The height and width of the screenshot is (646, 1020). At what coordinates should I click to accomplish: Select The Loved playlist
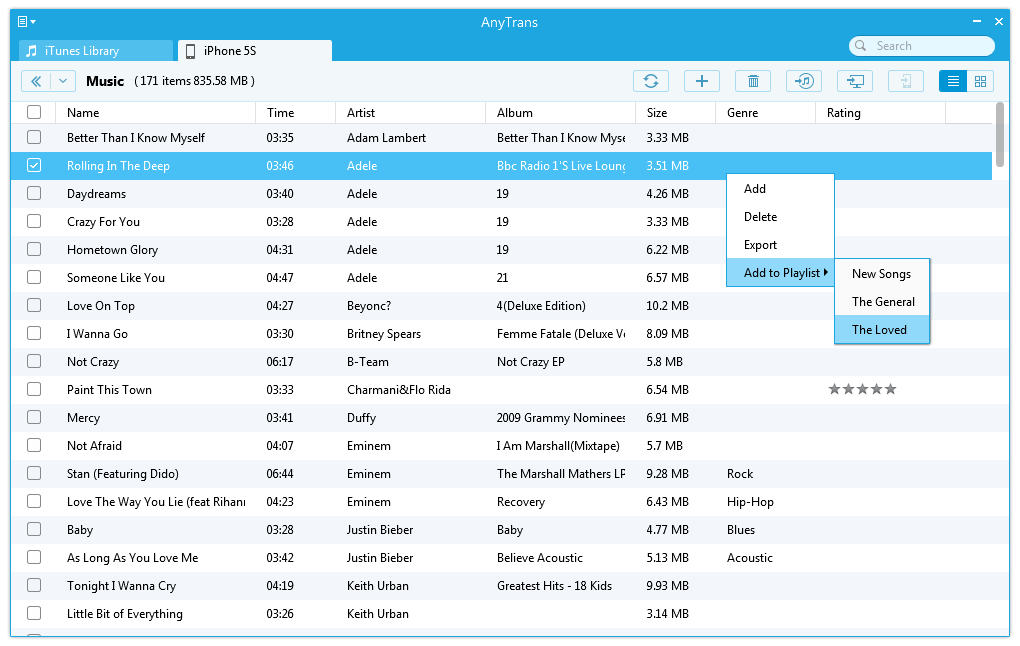[882, 330]
